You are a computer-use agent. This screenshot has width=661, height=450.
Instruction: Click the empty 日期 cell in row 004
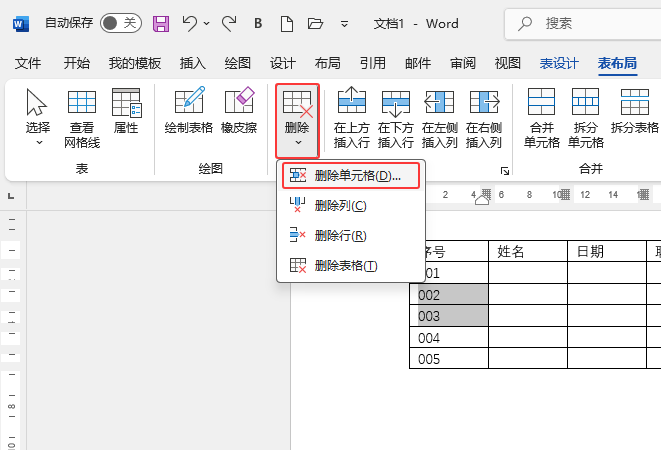607,337
